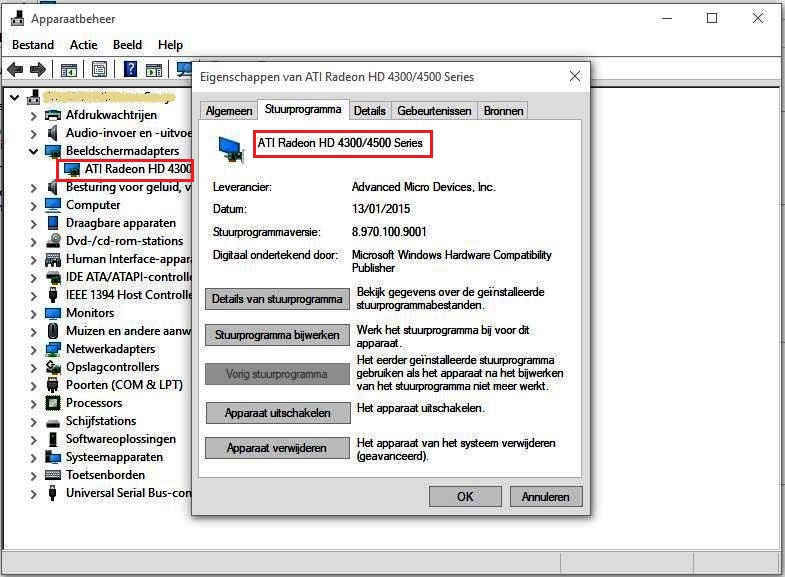The width and height of the screenshot is (785, 577).
Task: Click the Computer monitor icon
Action: (x=53, y=205)
